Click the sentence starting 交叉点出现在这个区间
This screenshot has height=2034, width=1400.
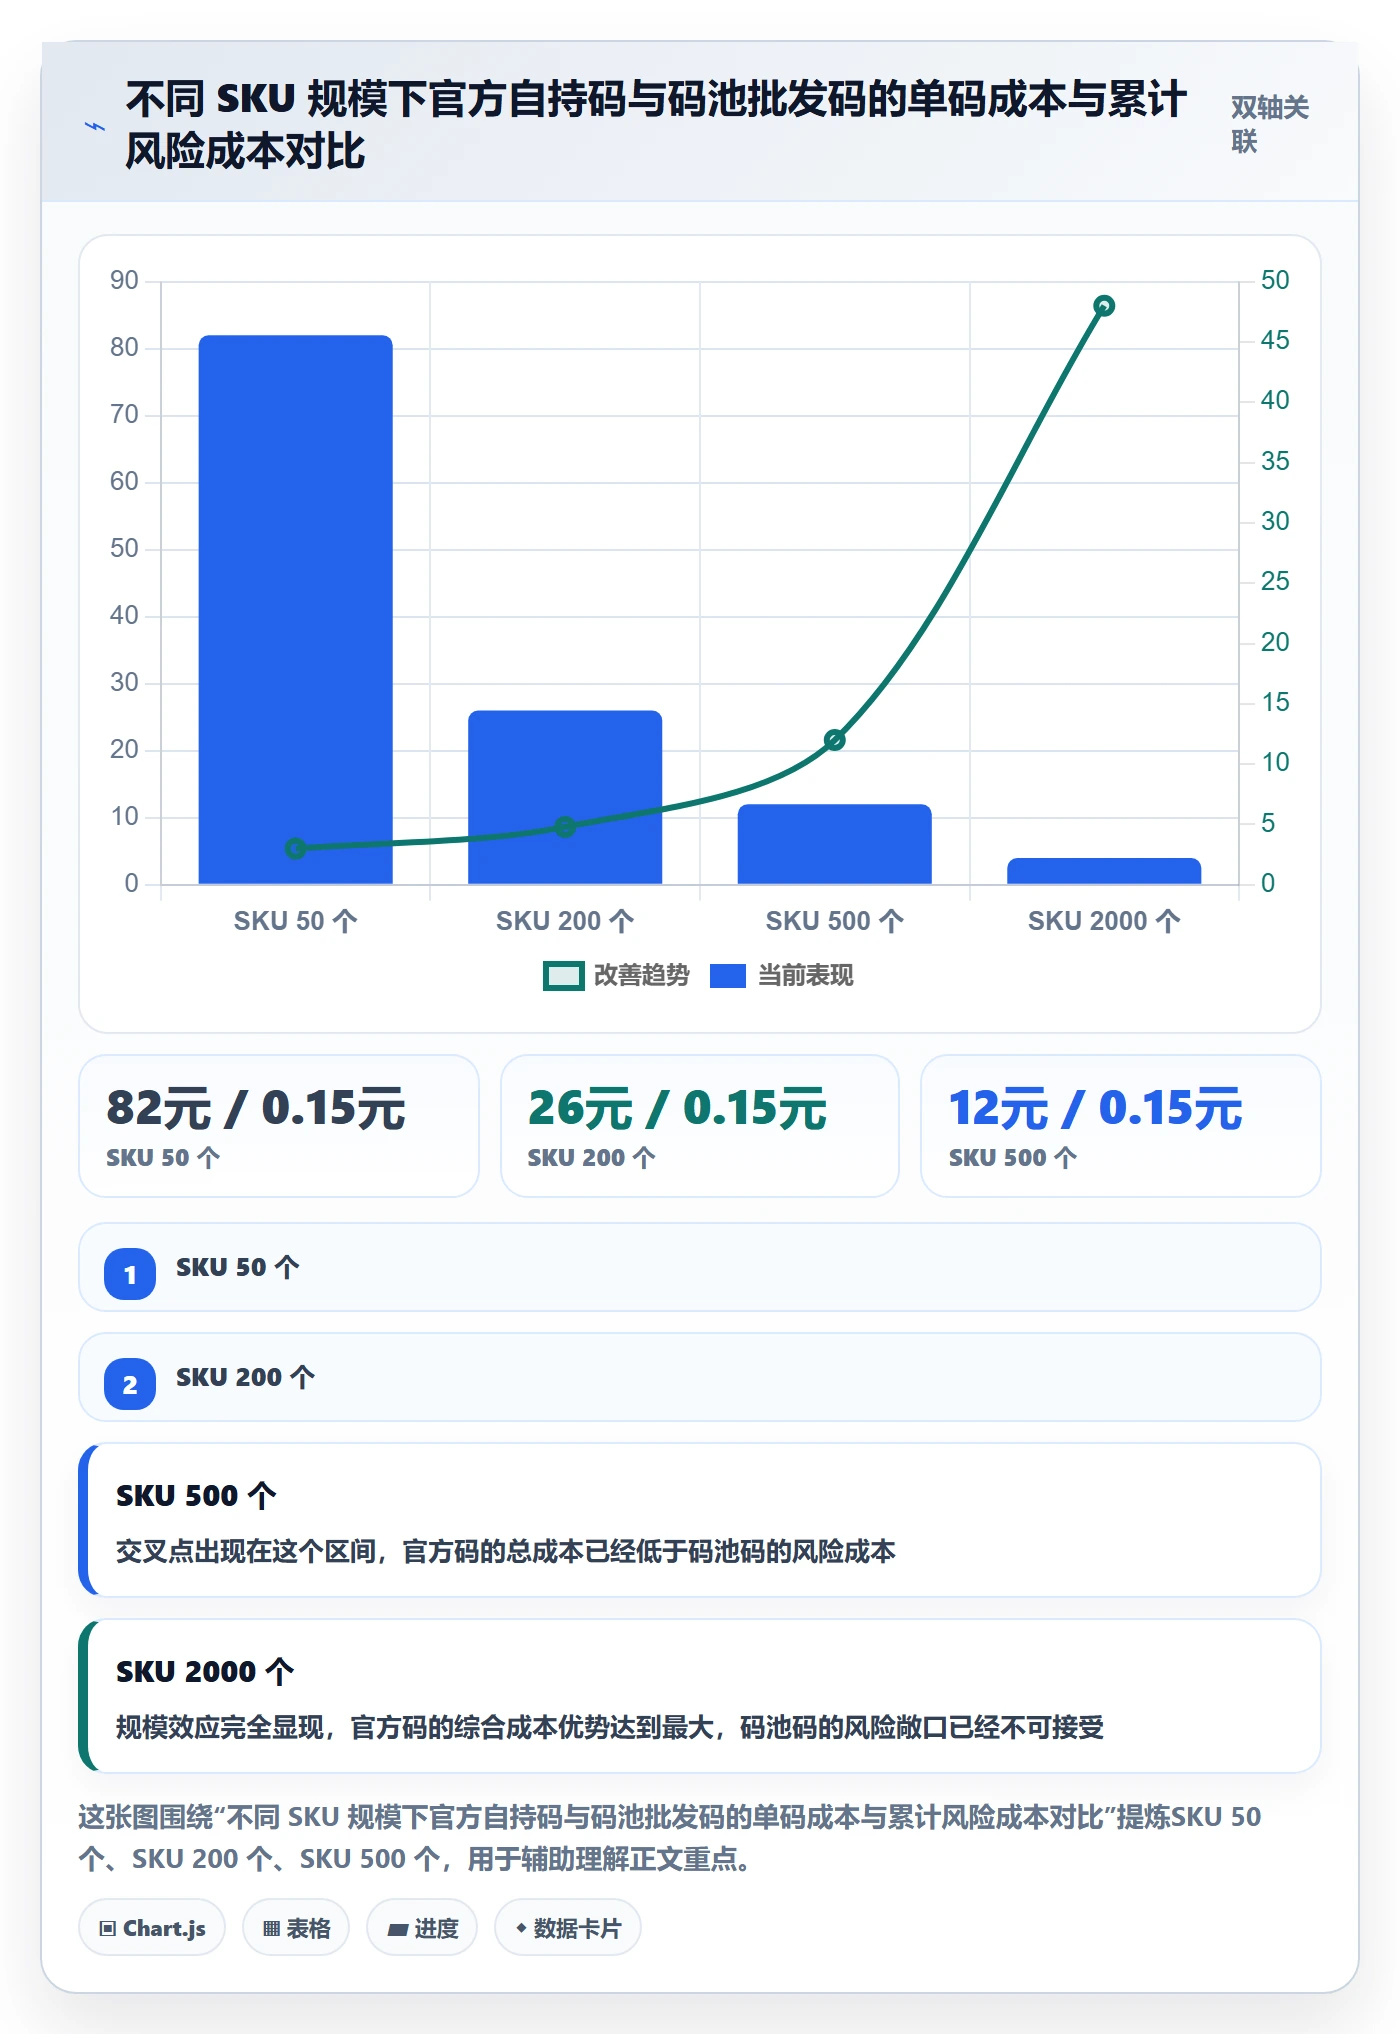click(x=506, y=1551)
